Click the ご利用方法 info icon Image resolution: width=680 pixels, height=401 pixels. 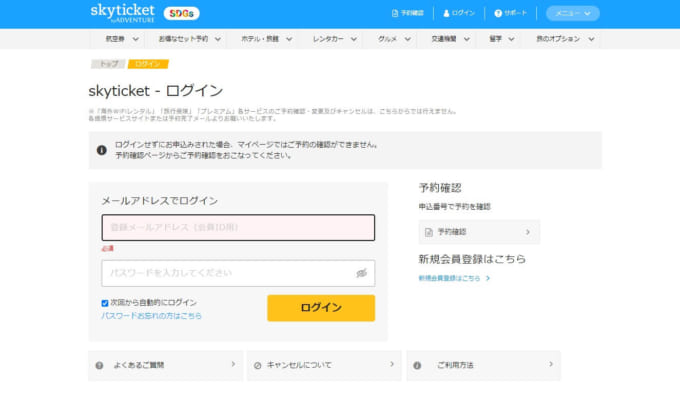coord(417,365)
